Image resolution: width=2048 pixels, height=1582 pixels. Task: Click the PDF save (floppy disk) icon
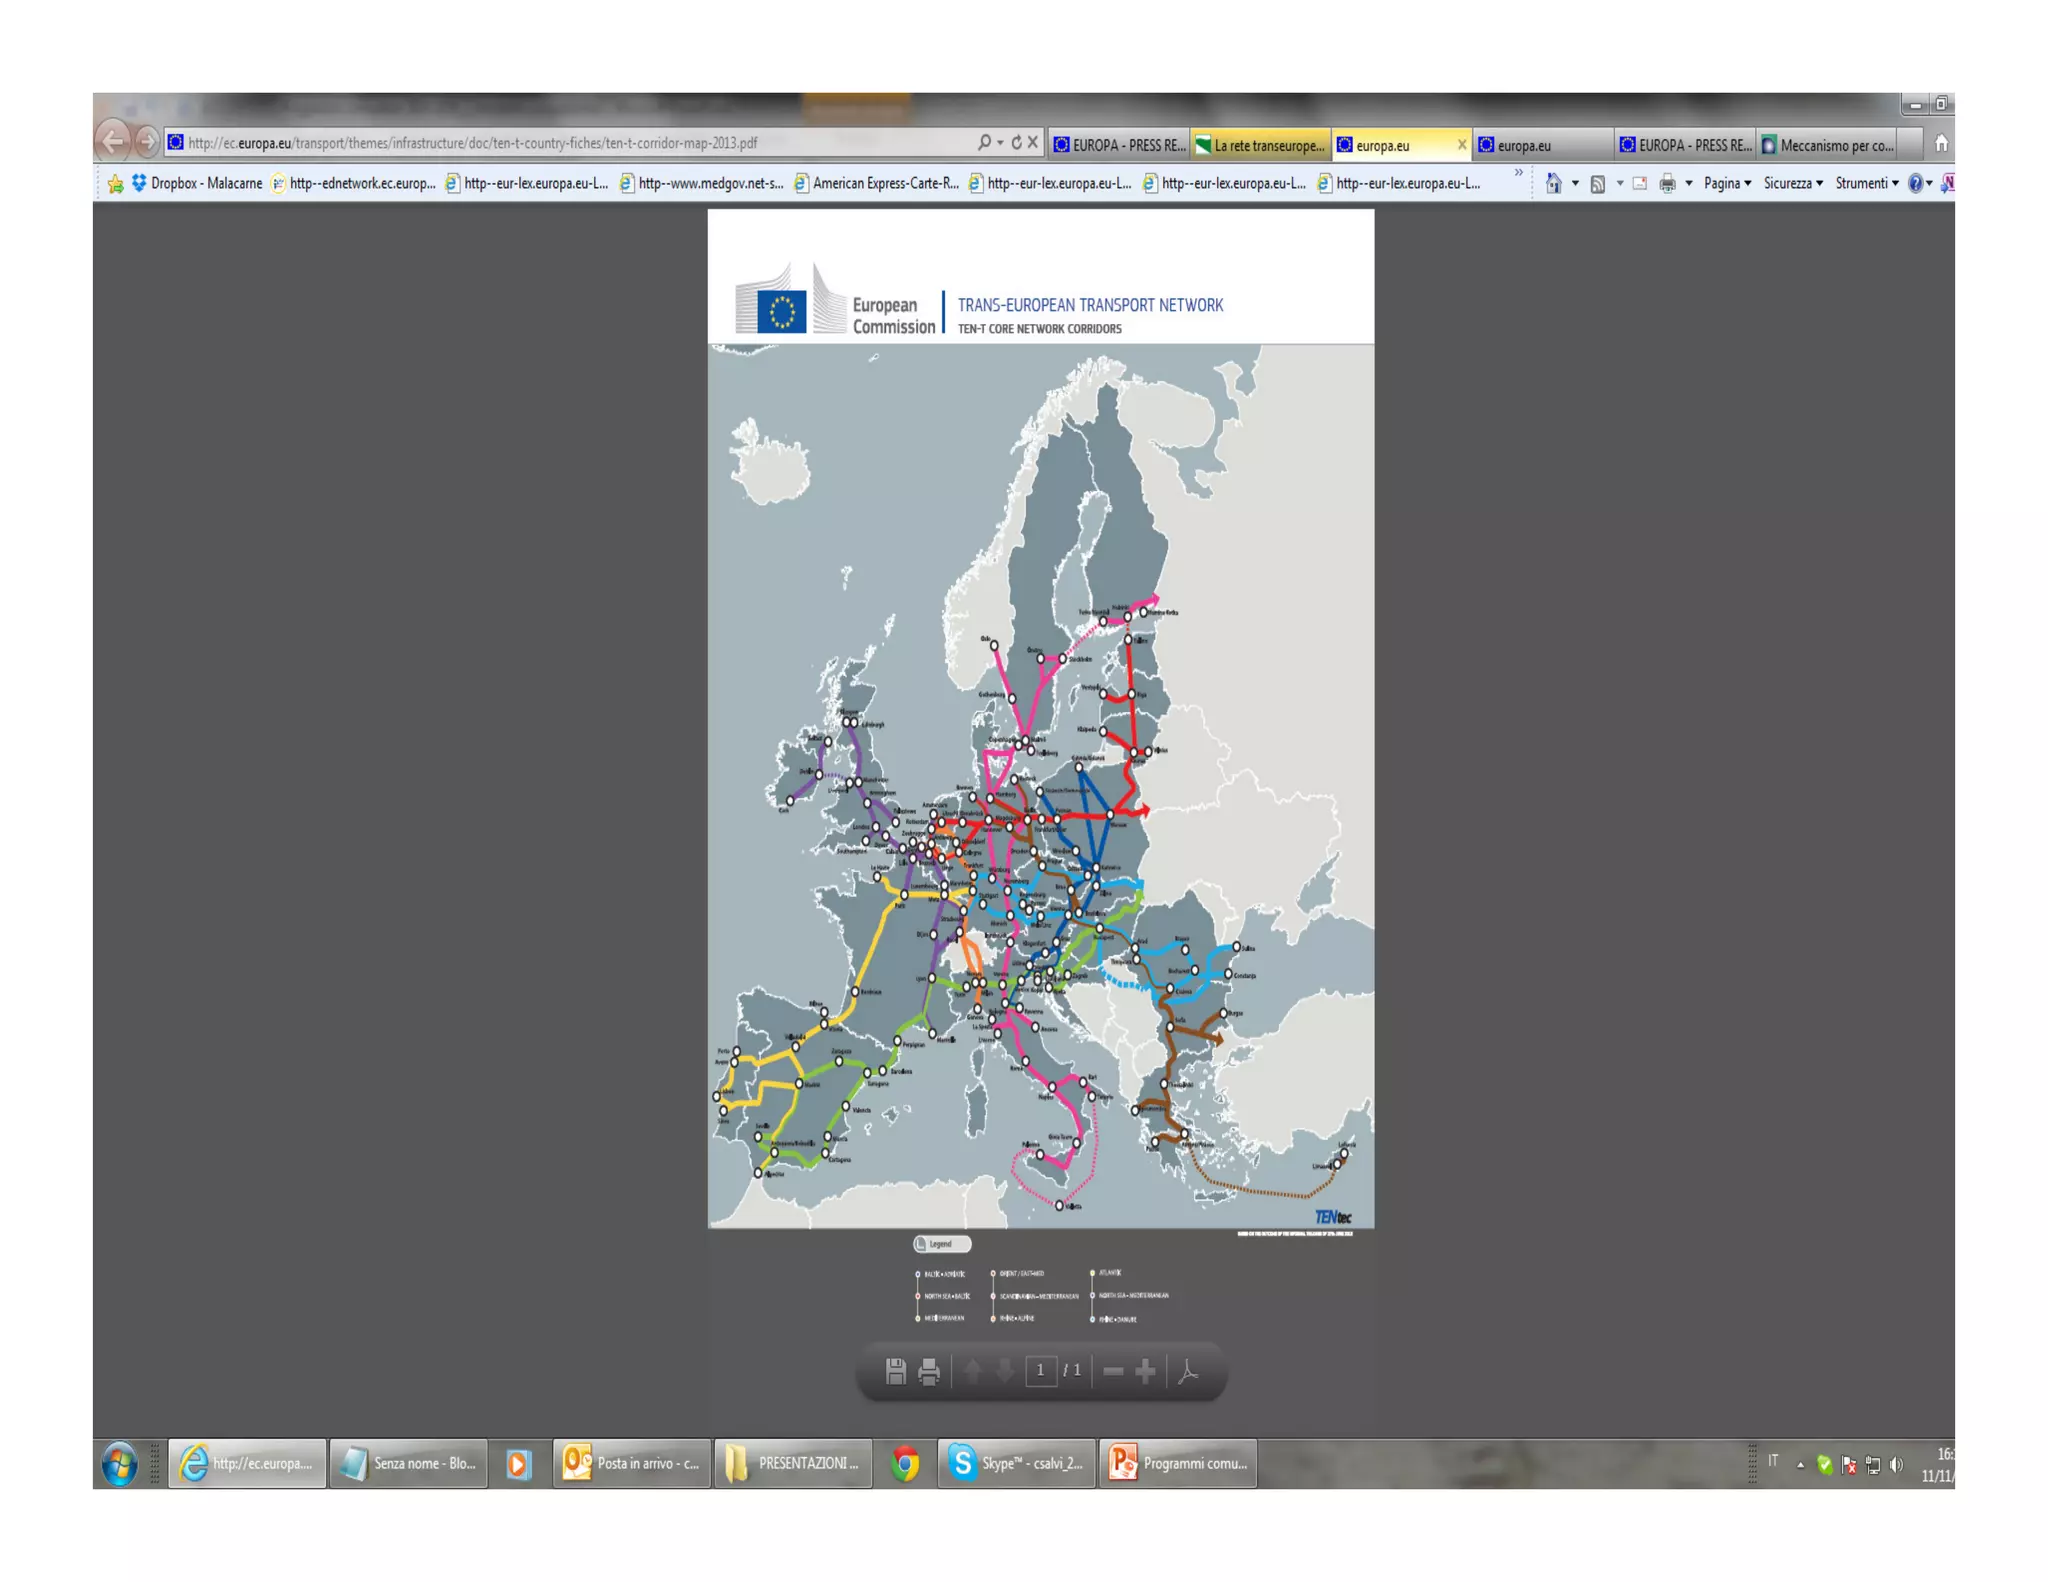point(895,1371)
